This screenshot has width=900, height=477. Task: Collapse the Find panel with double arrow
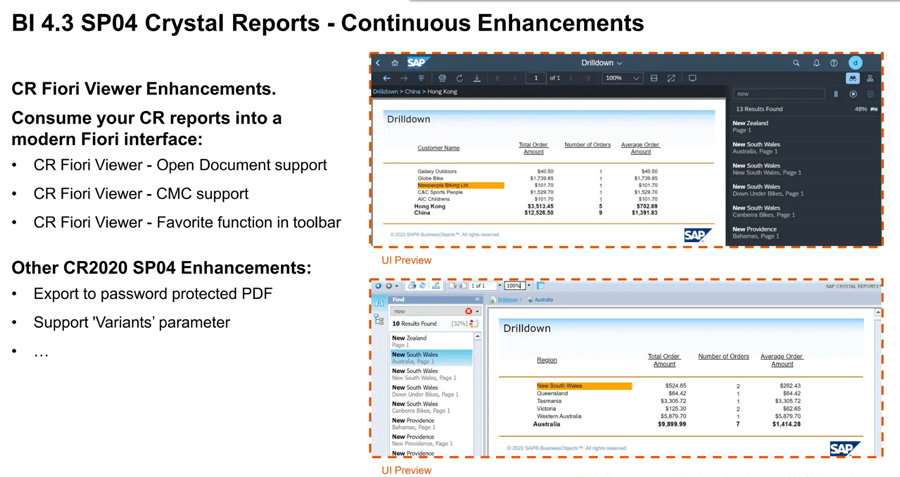pyautogui.click(x=476, y=300)
